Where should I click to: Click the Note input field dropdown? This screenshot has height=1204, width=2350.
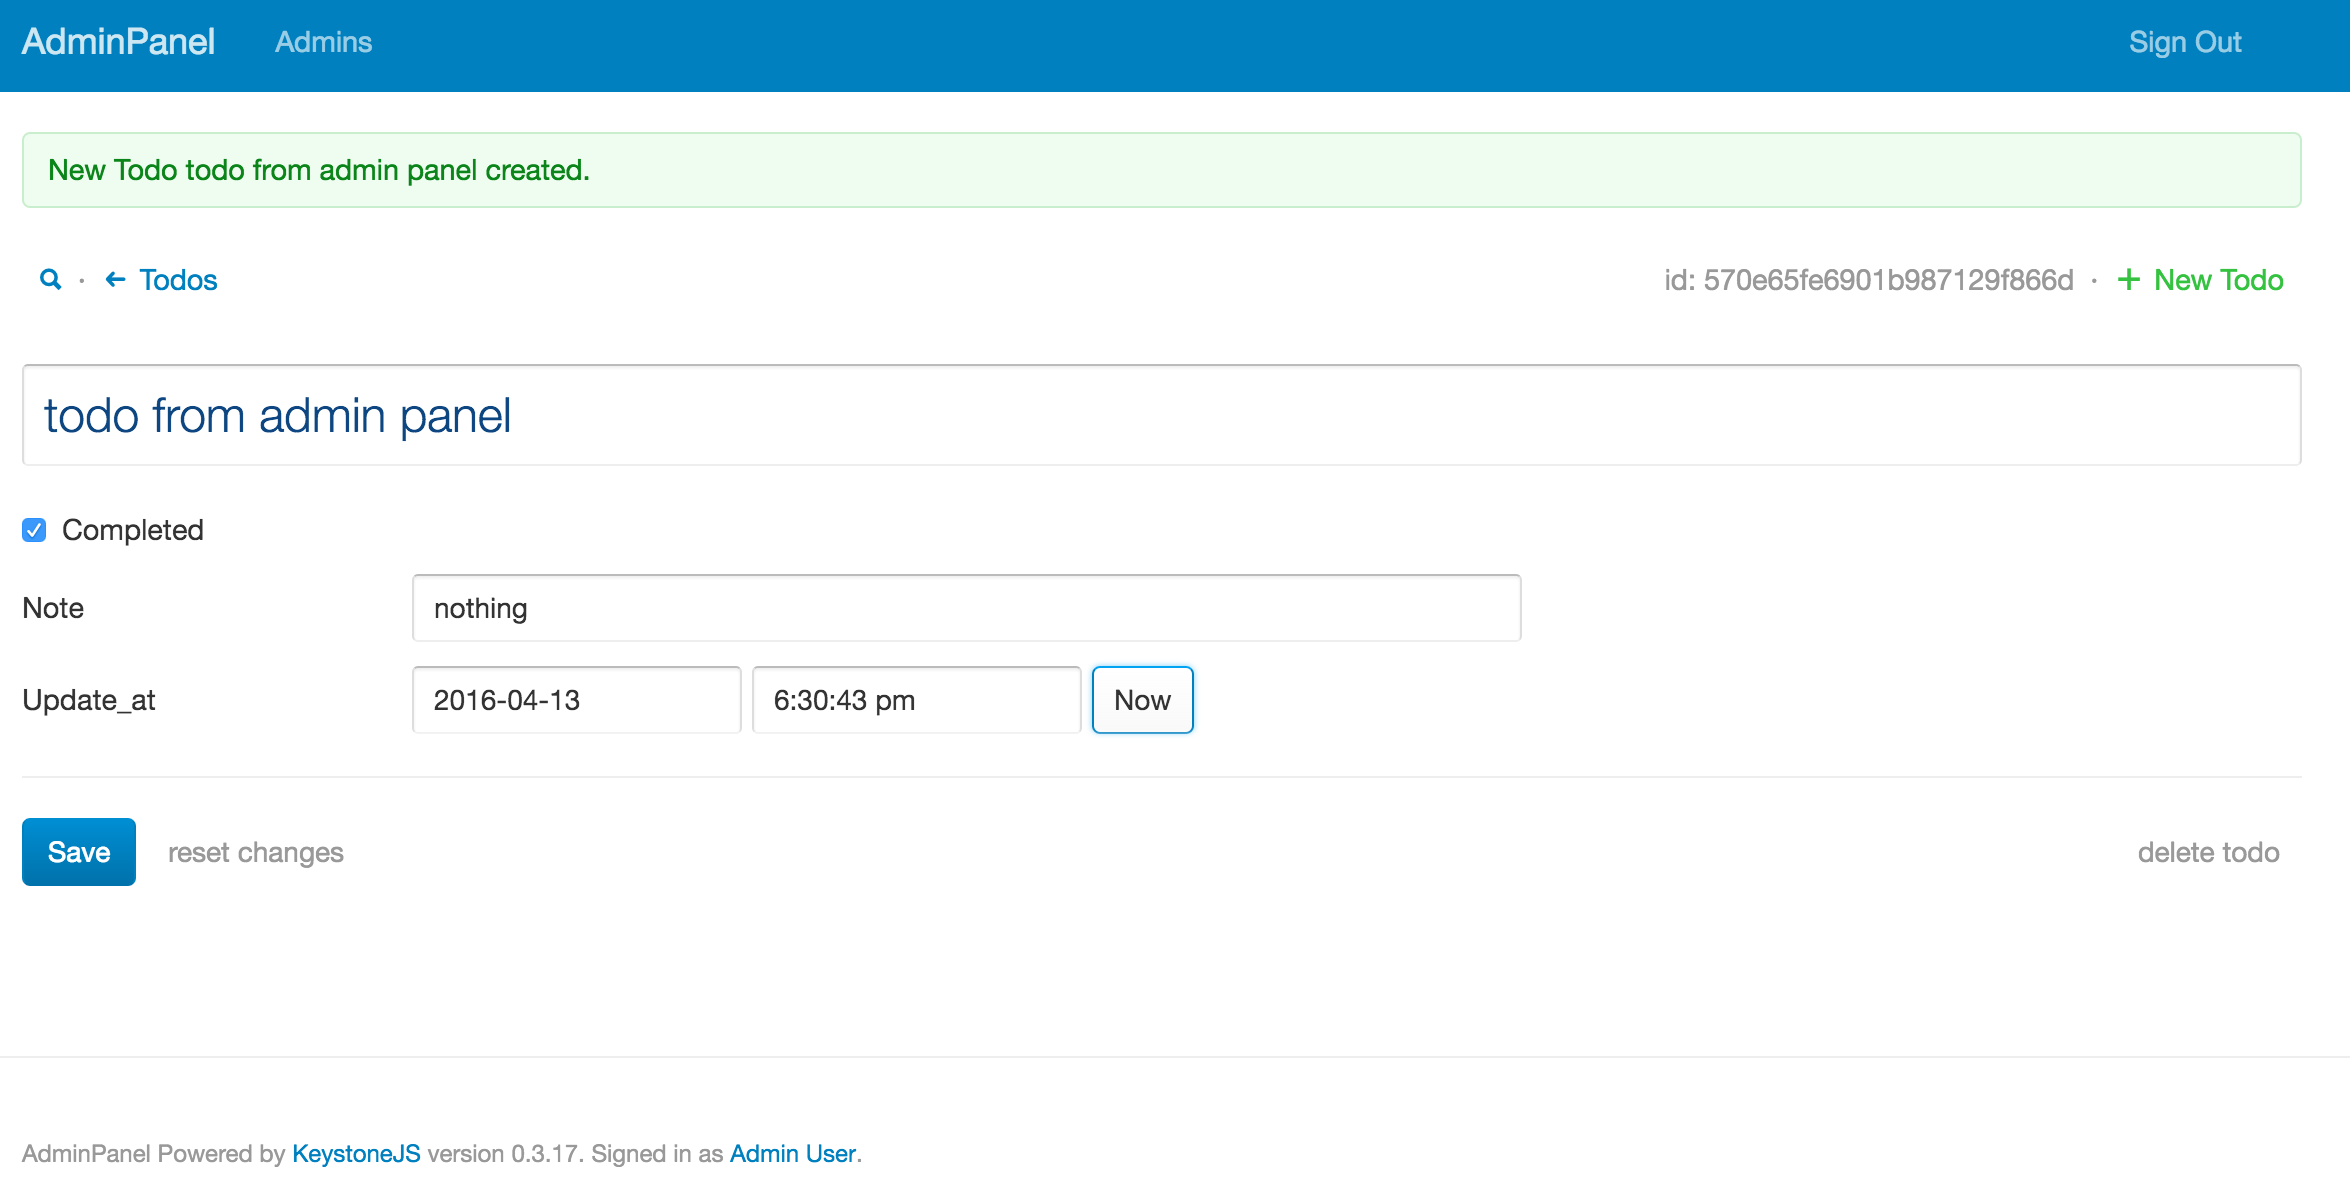click(965, 608)
